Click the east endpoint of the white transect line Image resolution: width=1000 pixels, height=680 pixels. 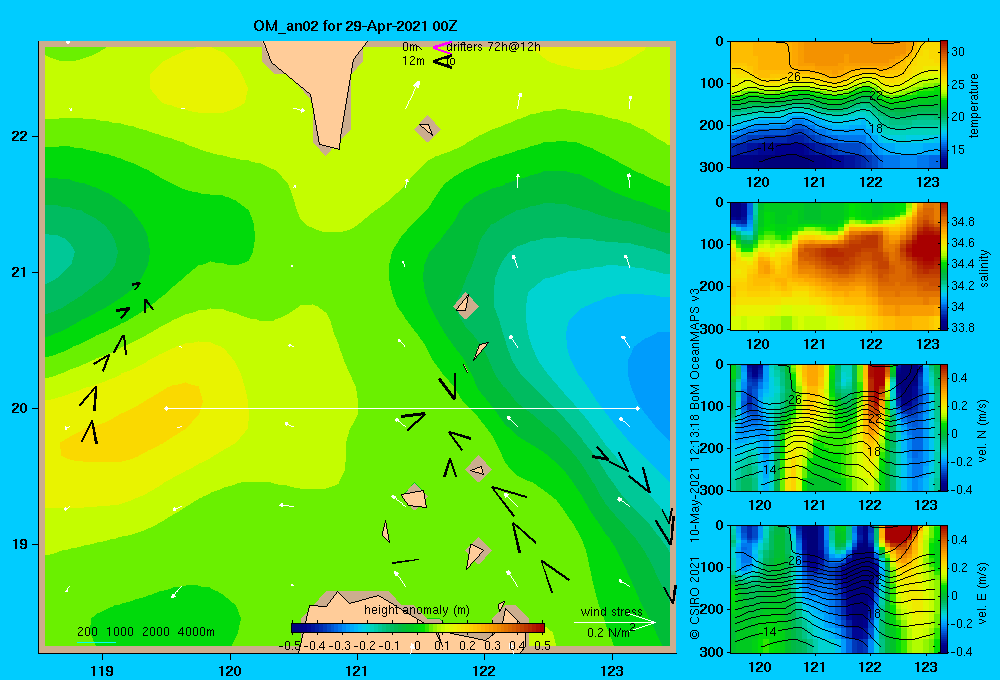click(x=637, y=408)
